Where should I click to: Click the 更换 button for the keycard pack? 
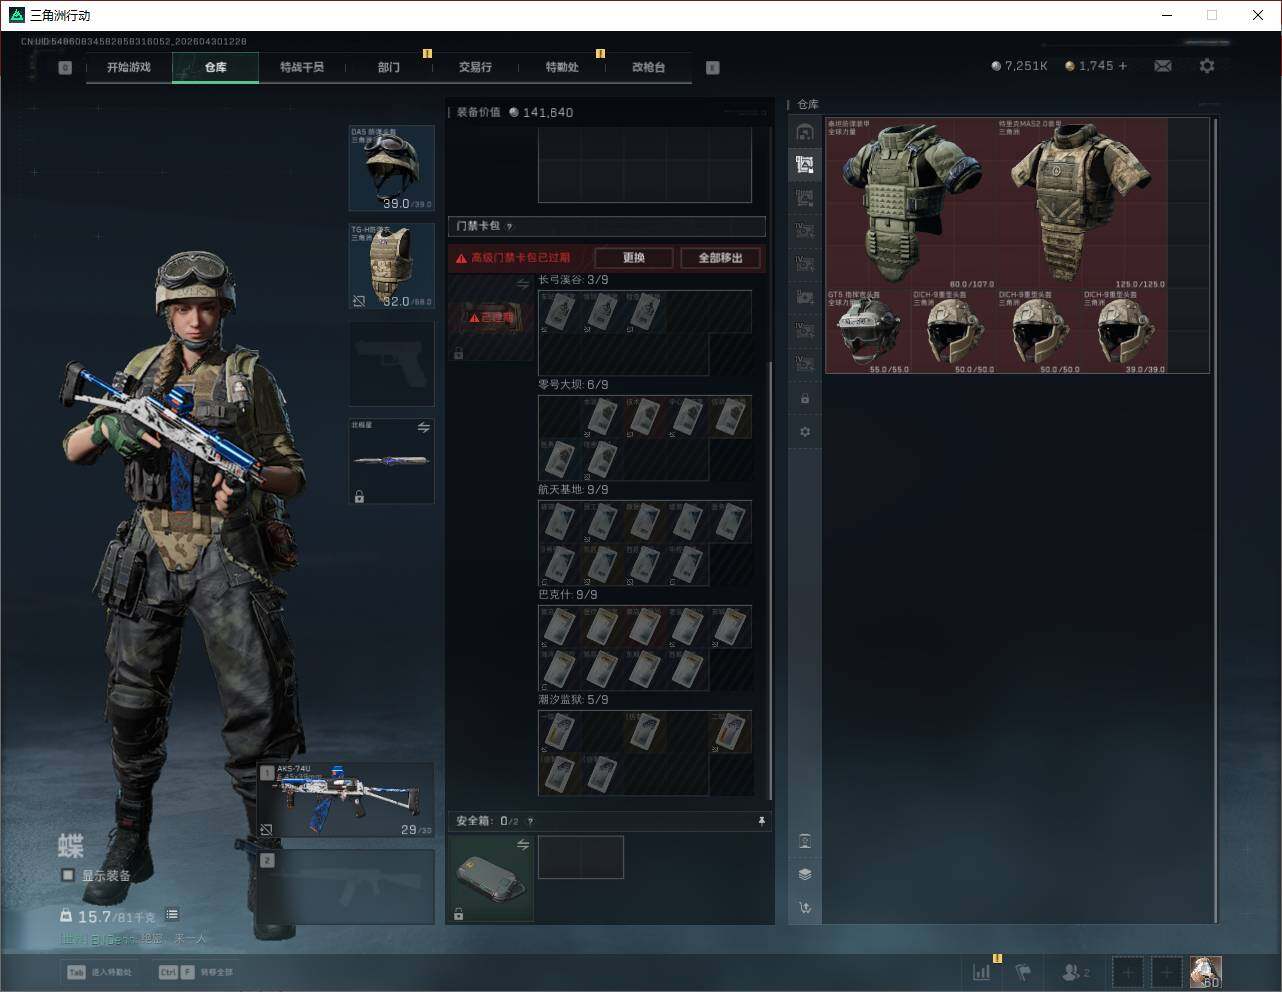click(634, 258)
